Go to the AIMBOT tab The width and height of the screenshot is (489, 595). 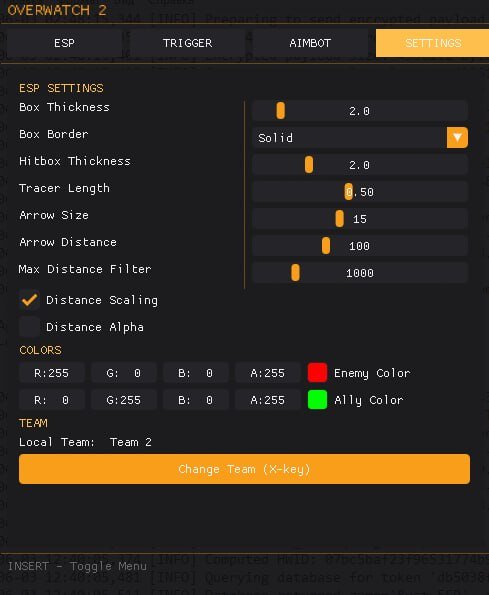tap(310, 43)
